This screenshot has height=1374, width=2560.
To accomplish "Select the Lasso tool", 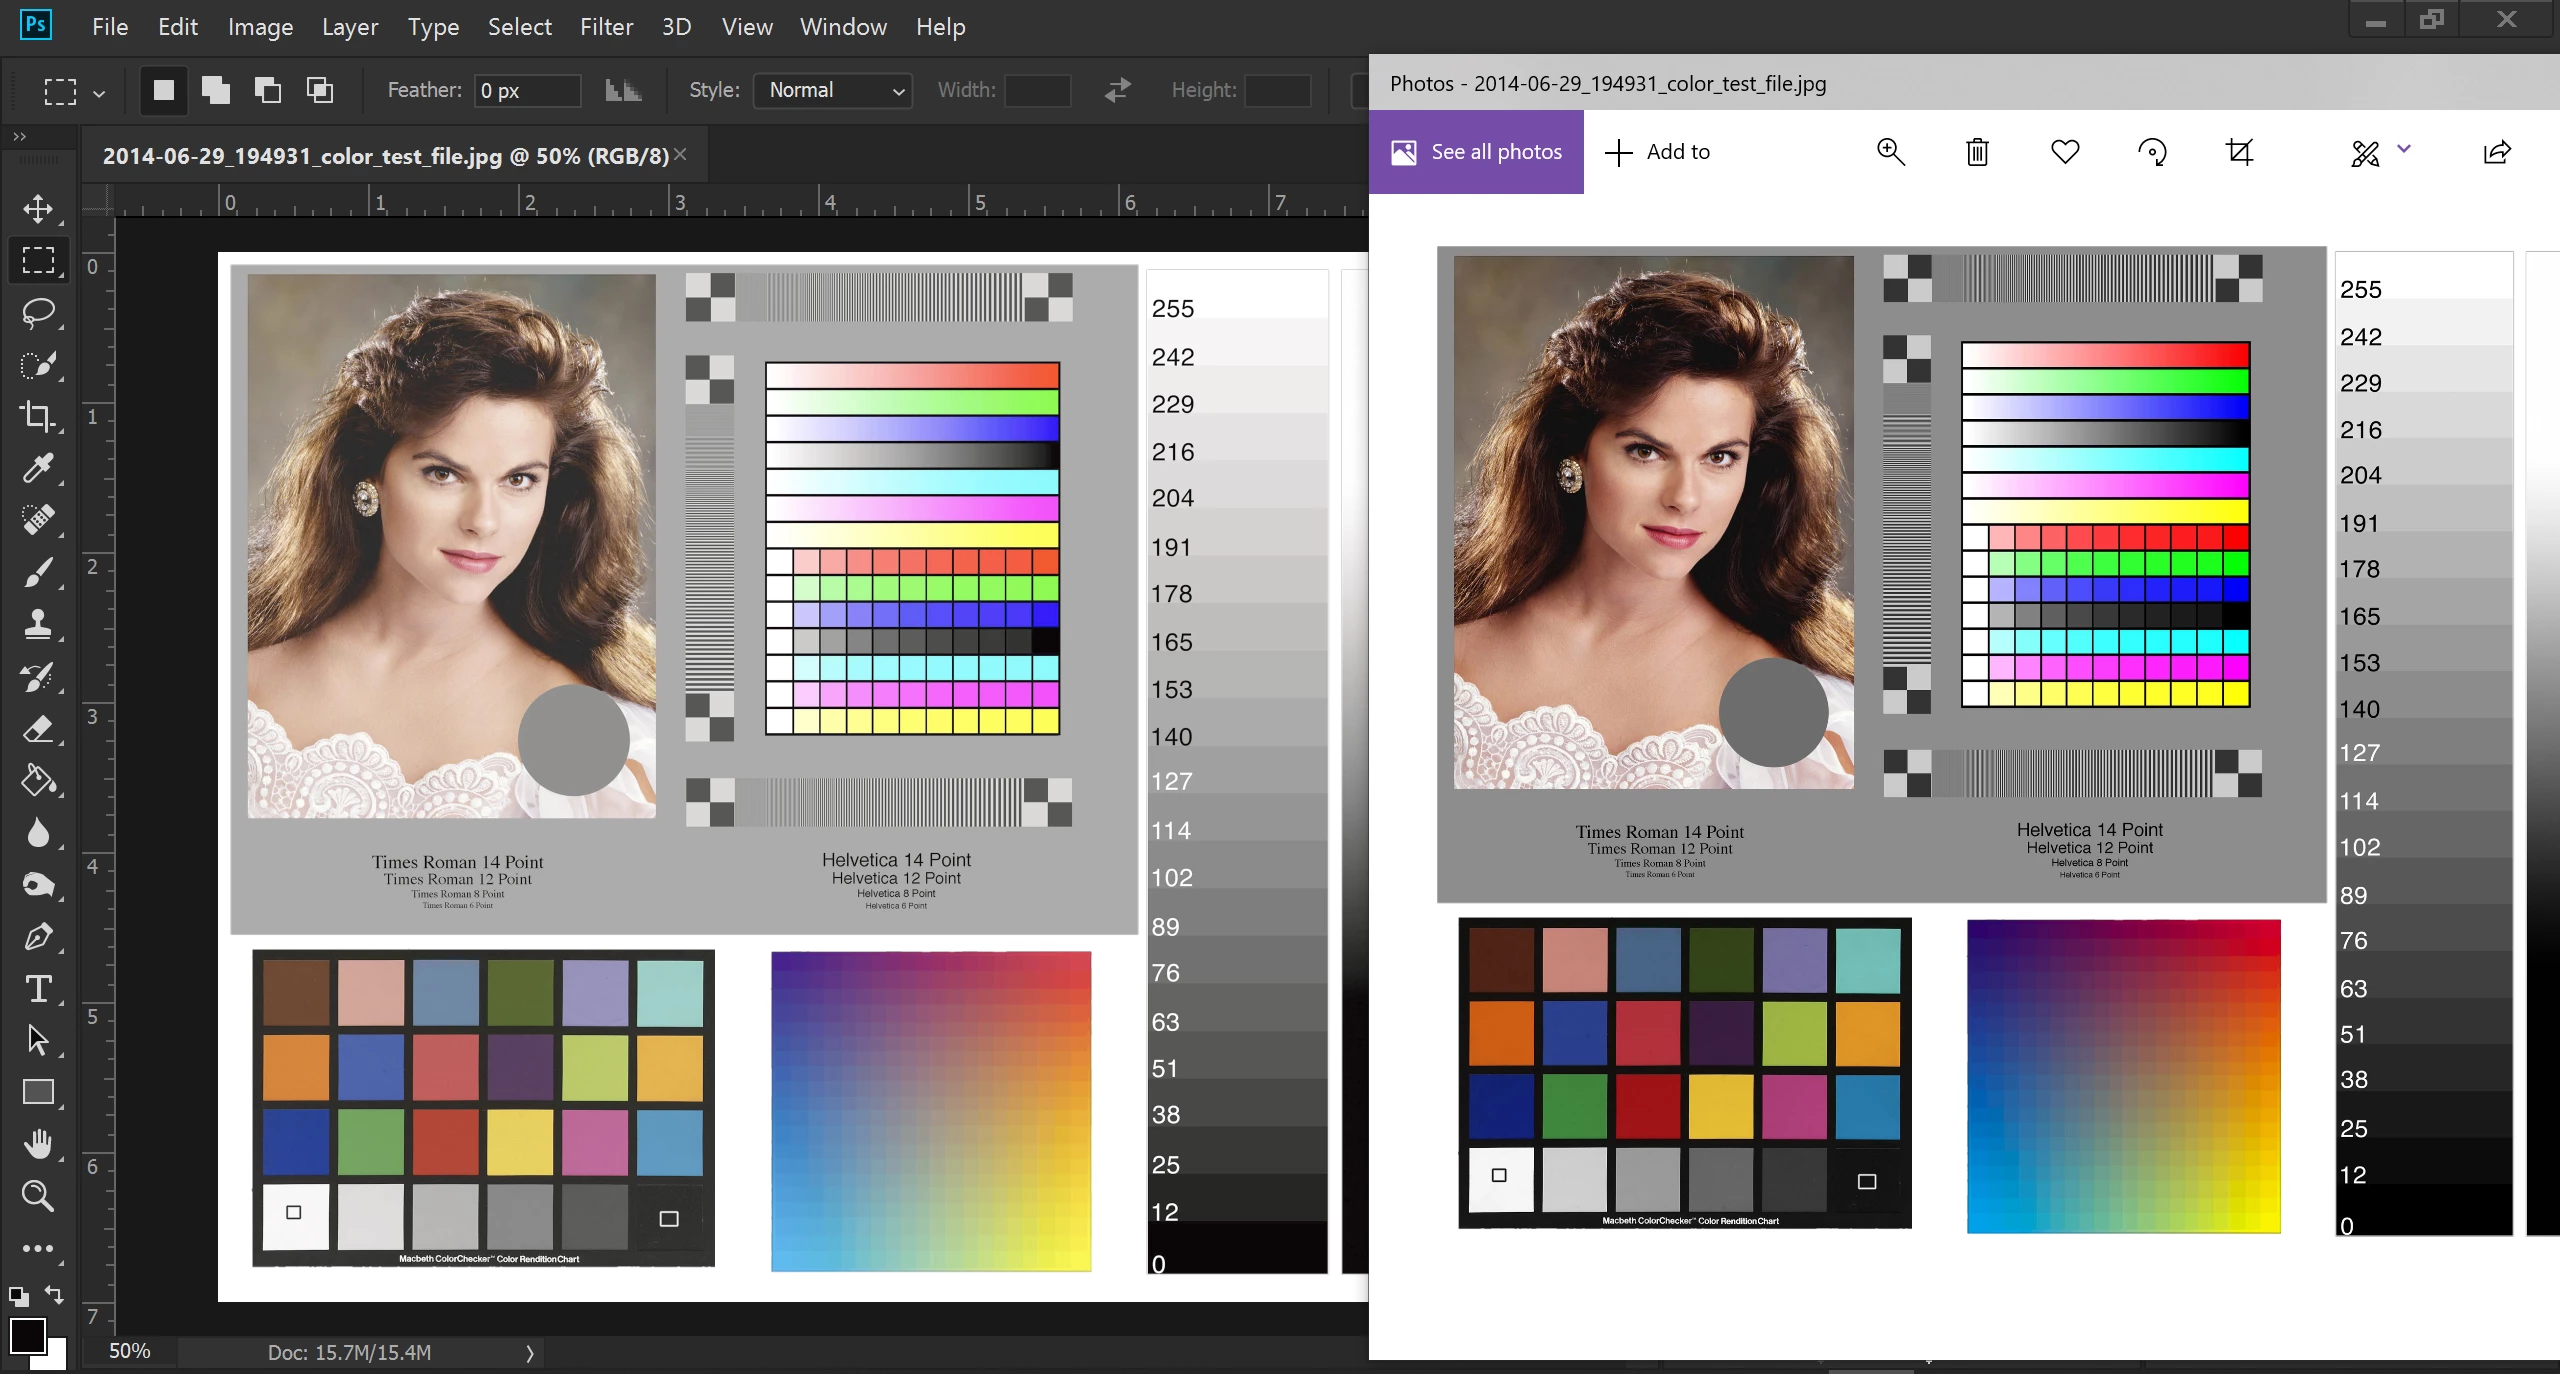I will click(38, 313).
